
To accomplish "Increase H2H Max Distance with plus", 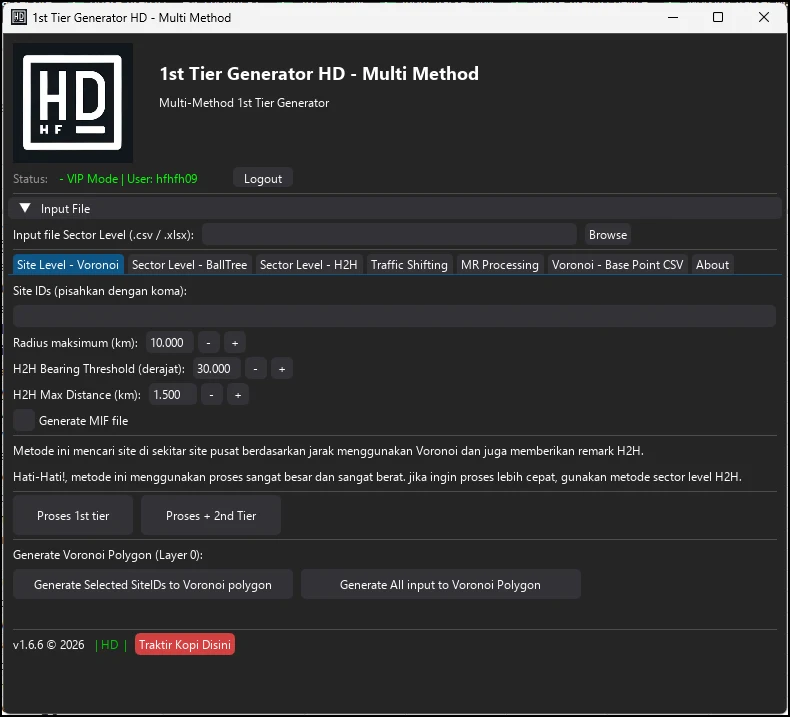I will [238, 394].
